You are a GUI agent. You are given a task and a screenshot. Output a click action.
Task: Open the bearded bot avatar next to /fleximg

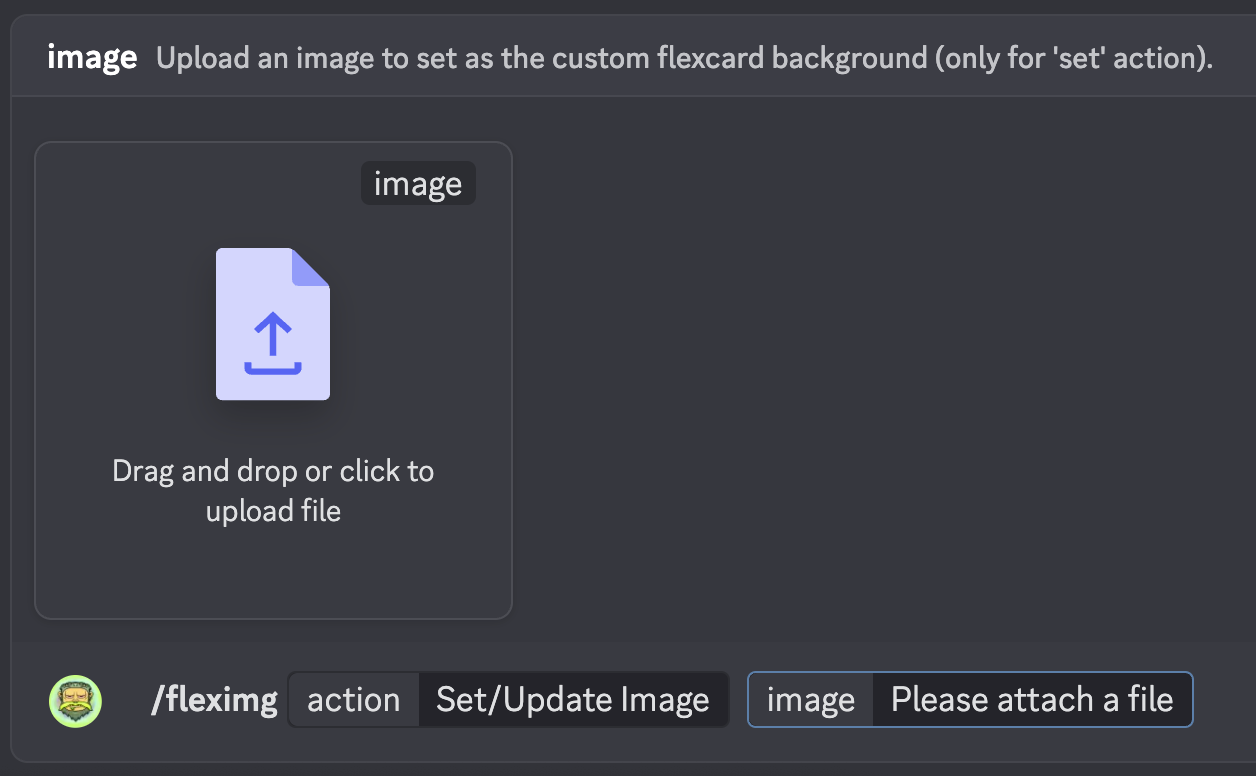[x=76, y=700]
